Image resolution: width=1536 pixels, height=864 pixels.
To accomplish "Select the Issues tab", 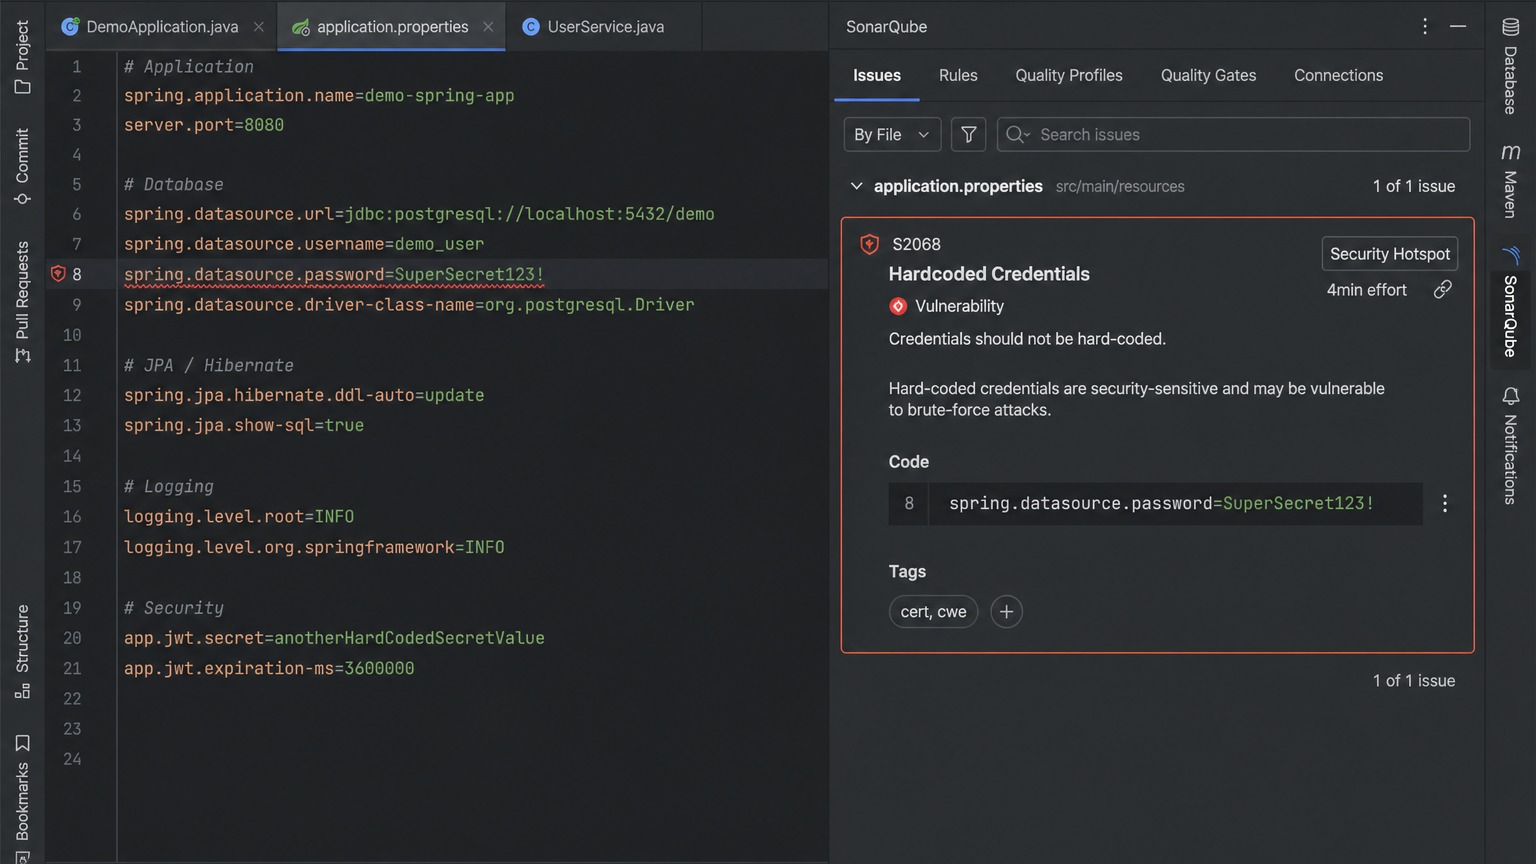I will tap(877, 75).
